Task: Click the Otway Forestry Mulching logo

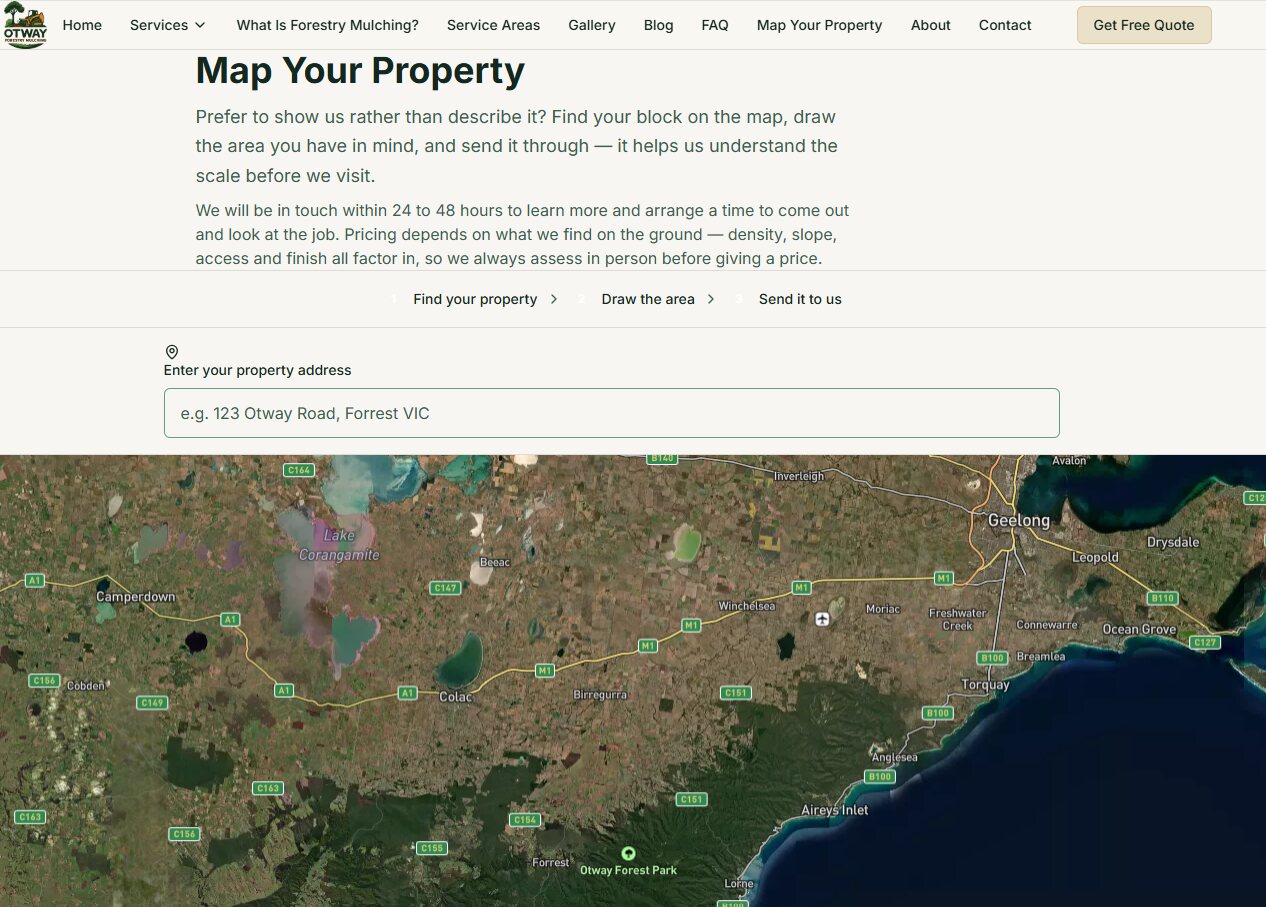Action: [25, 25]
